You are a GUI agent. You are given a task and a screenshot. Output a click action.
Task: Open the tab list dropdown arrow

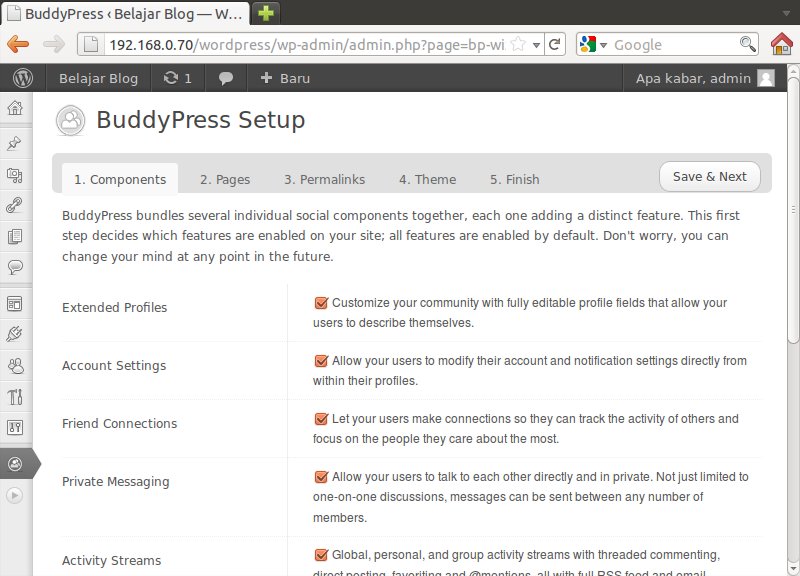786,13
